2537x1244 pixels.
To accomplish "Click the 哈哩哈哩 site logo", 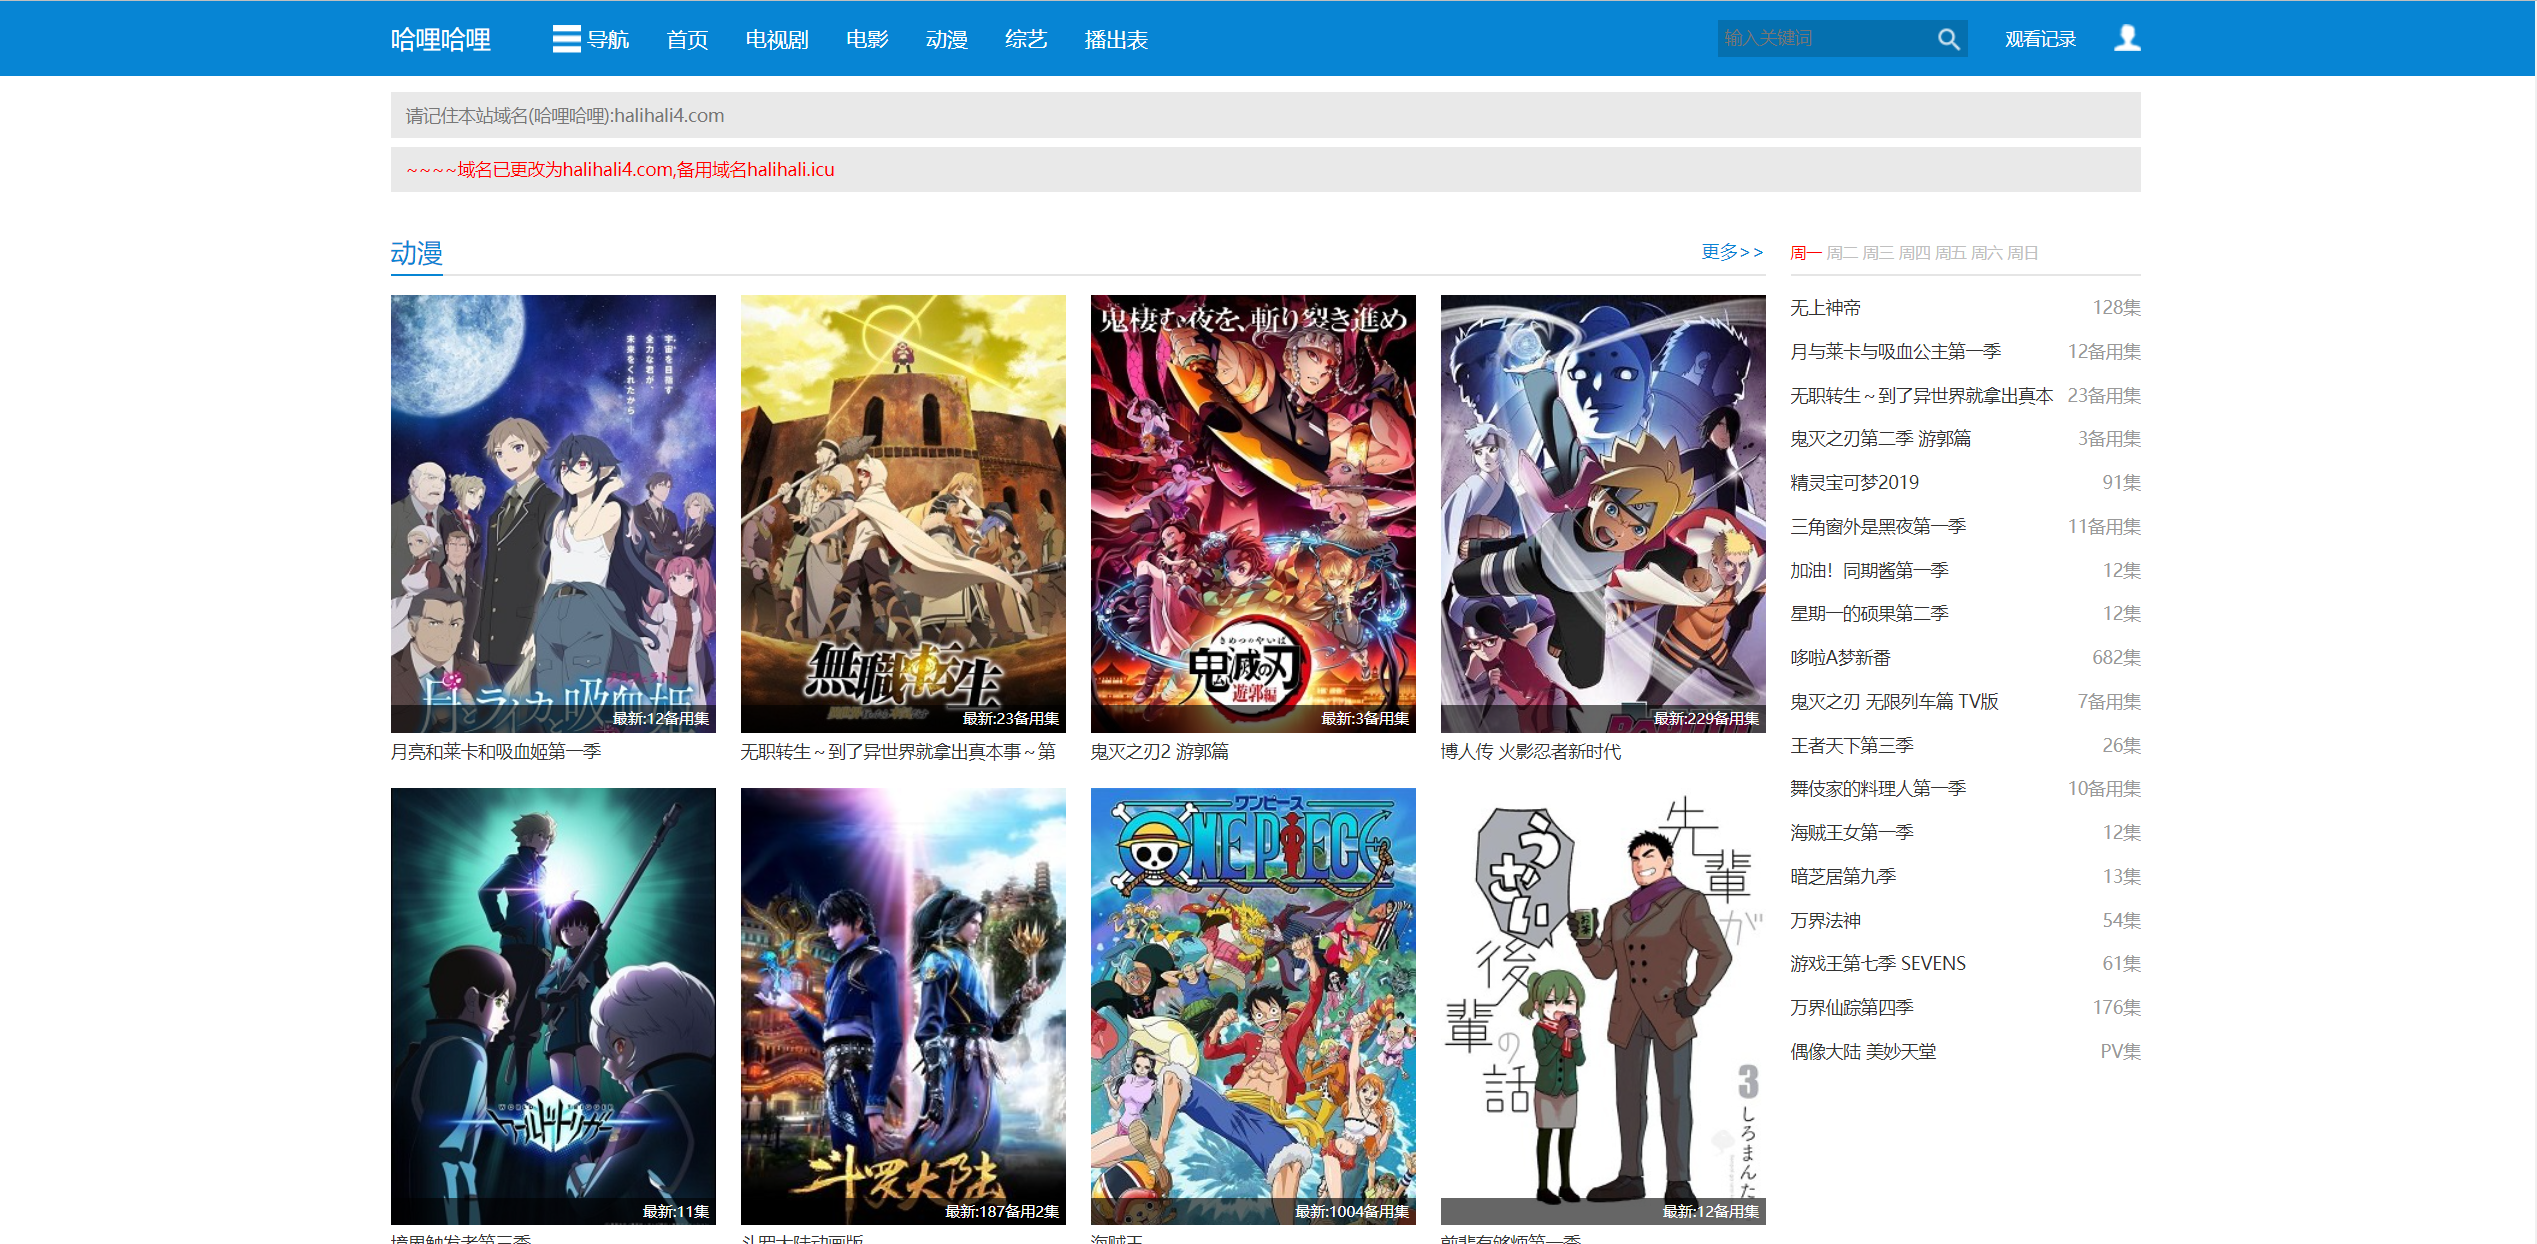I will coord(441,40).
